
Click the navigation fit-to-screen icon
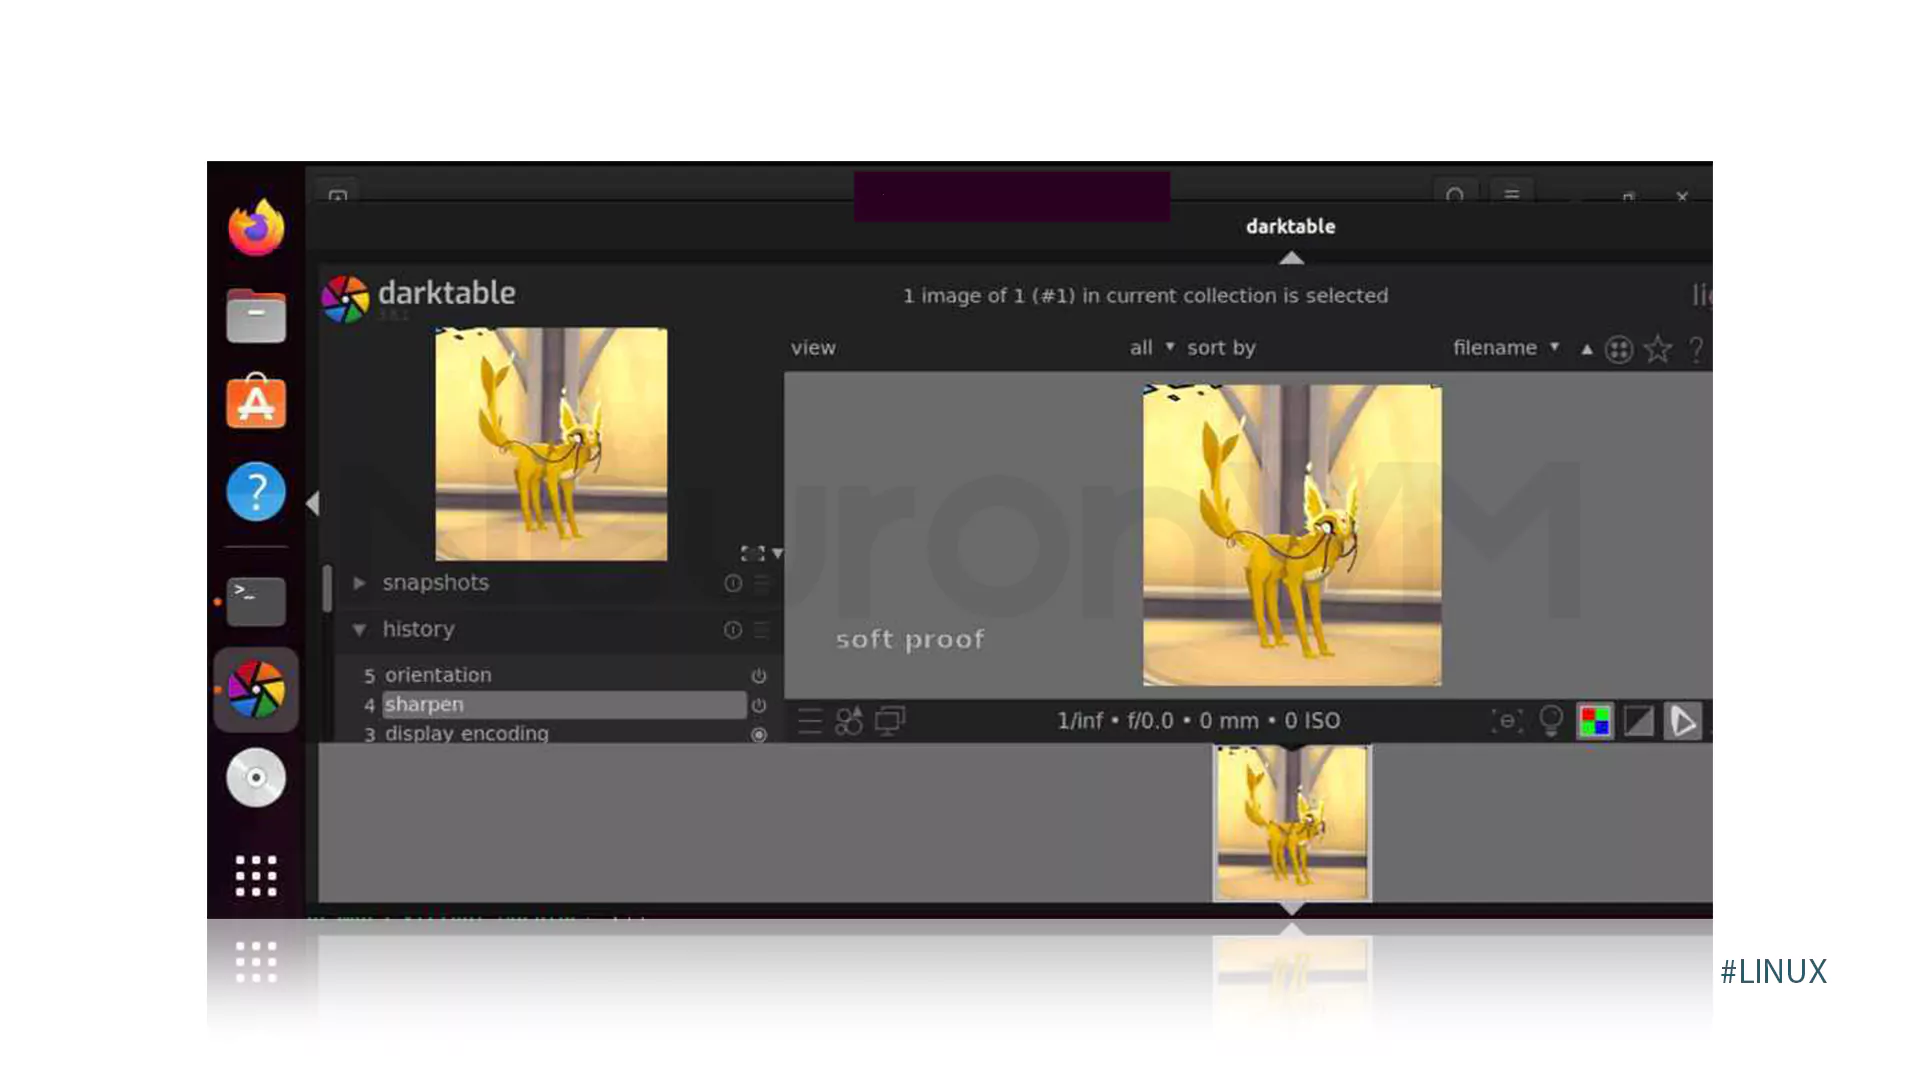coord(752,553)
